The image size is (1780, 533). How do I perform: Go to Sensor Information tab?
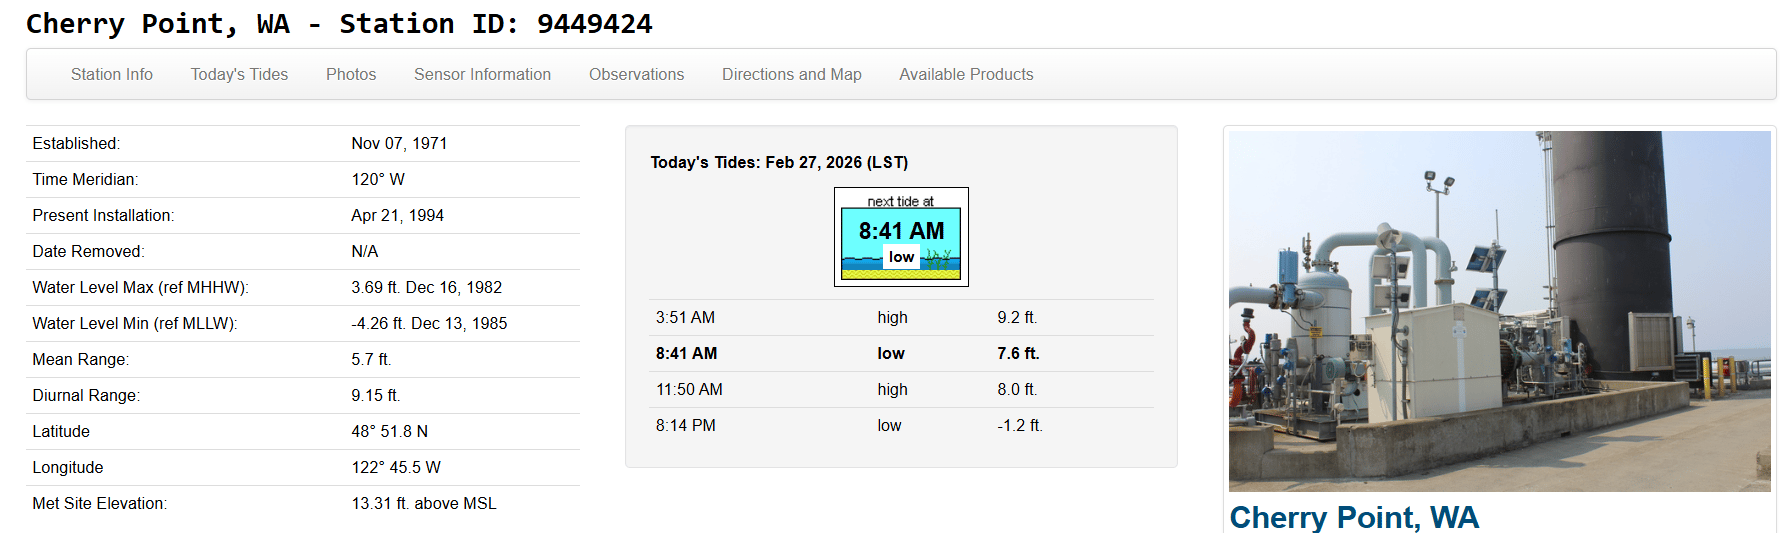click(x=482, y=74)
